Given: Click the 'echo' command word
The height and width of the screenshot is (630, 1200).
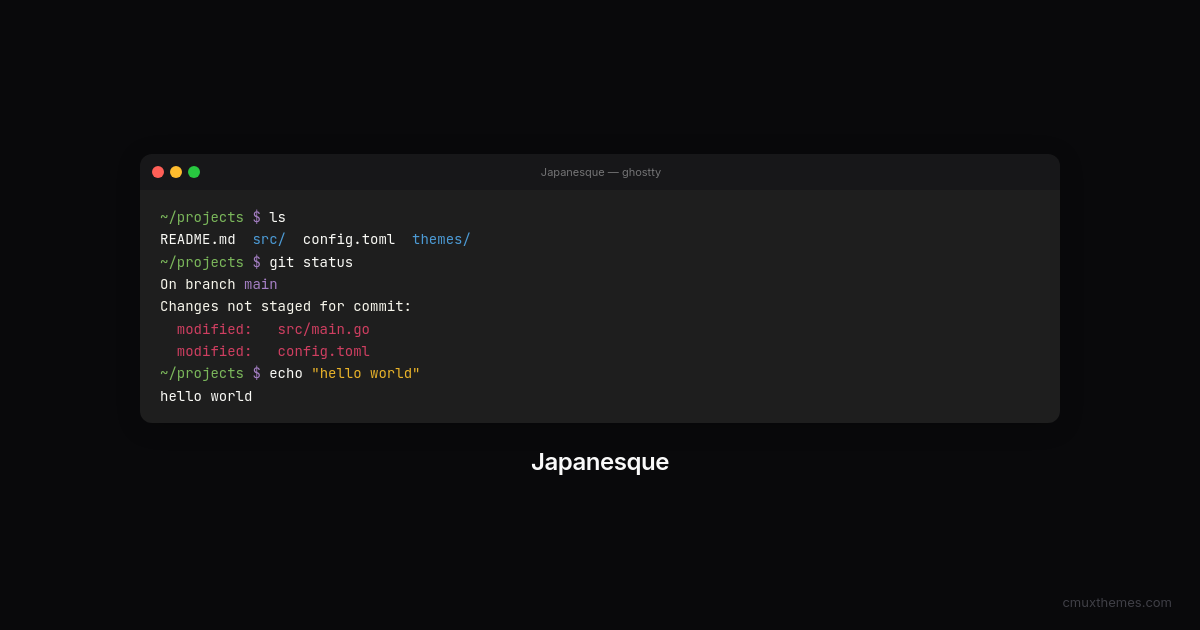Looking at the screenshot, I should tap(286, 374).
